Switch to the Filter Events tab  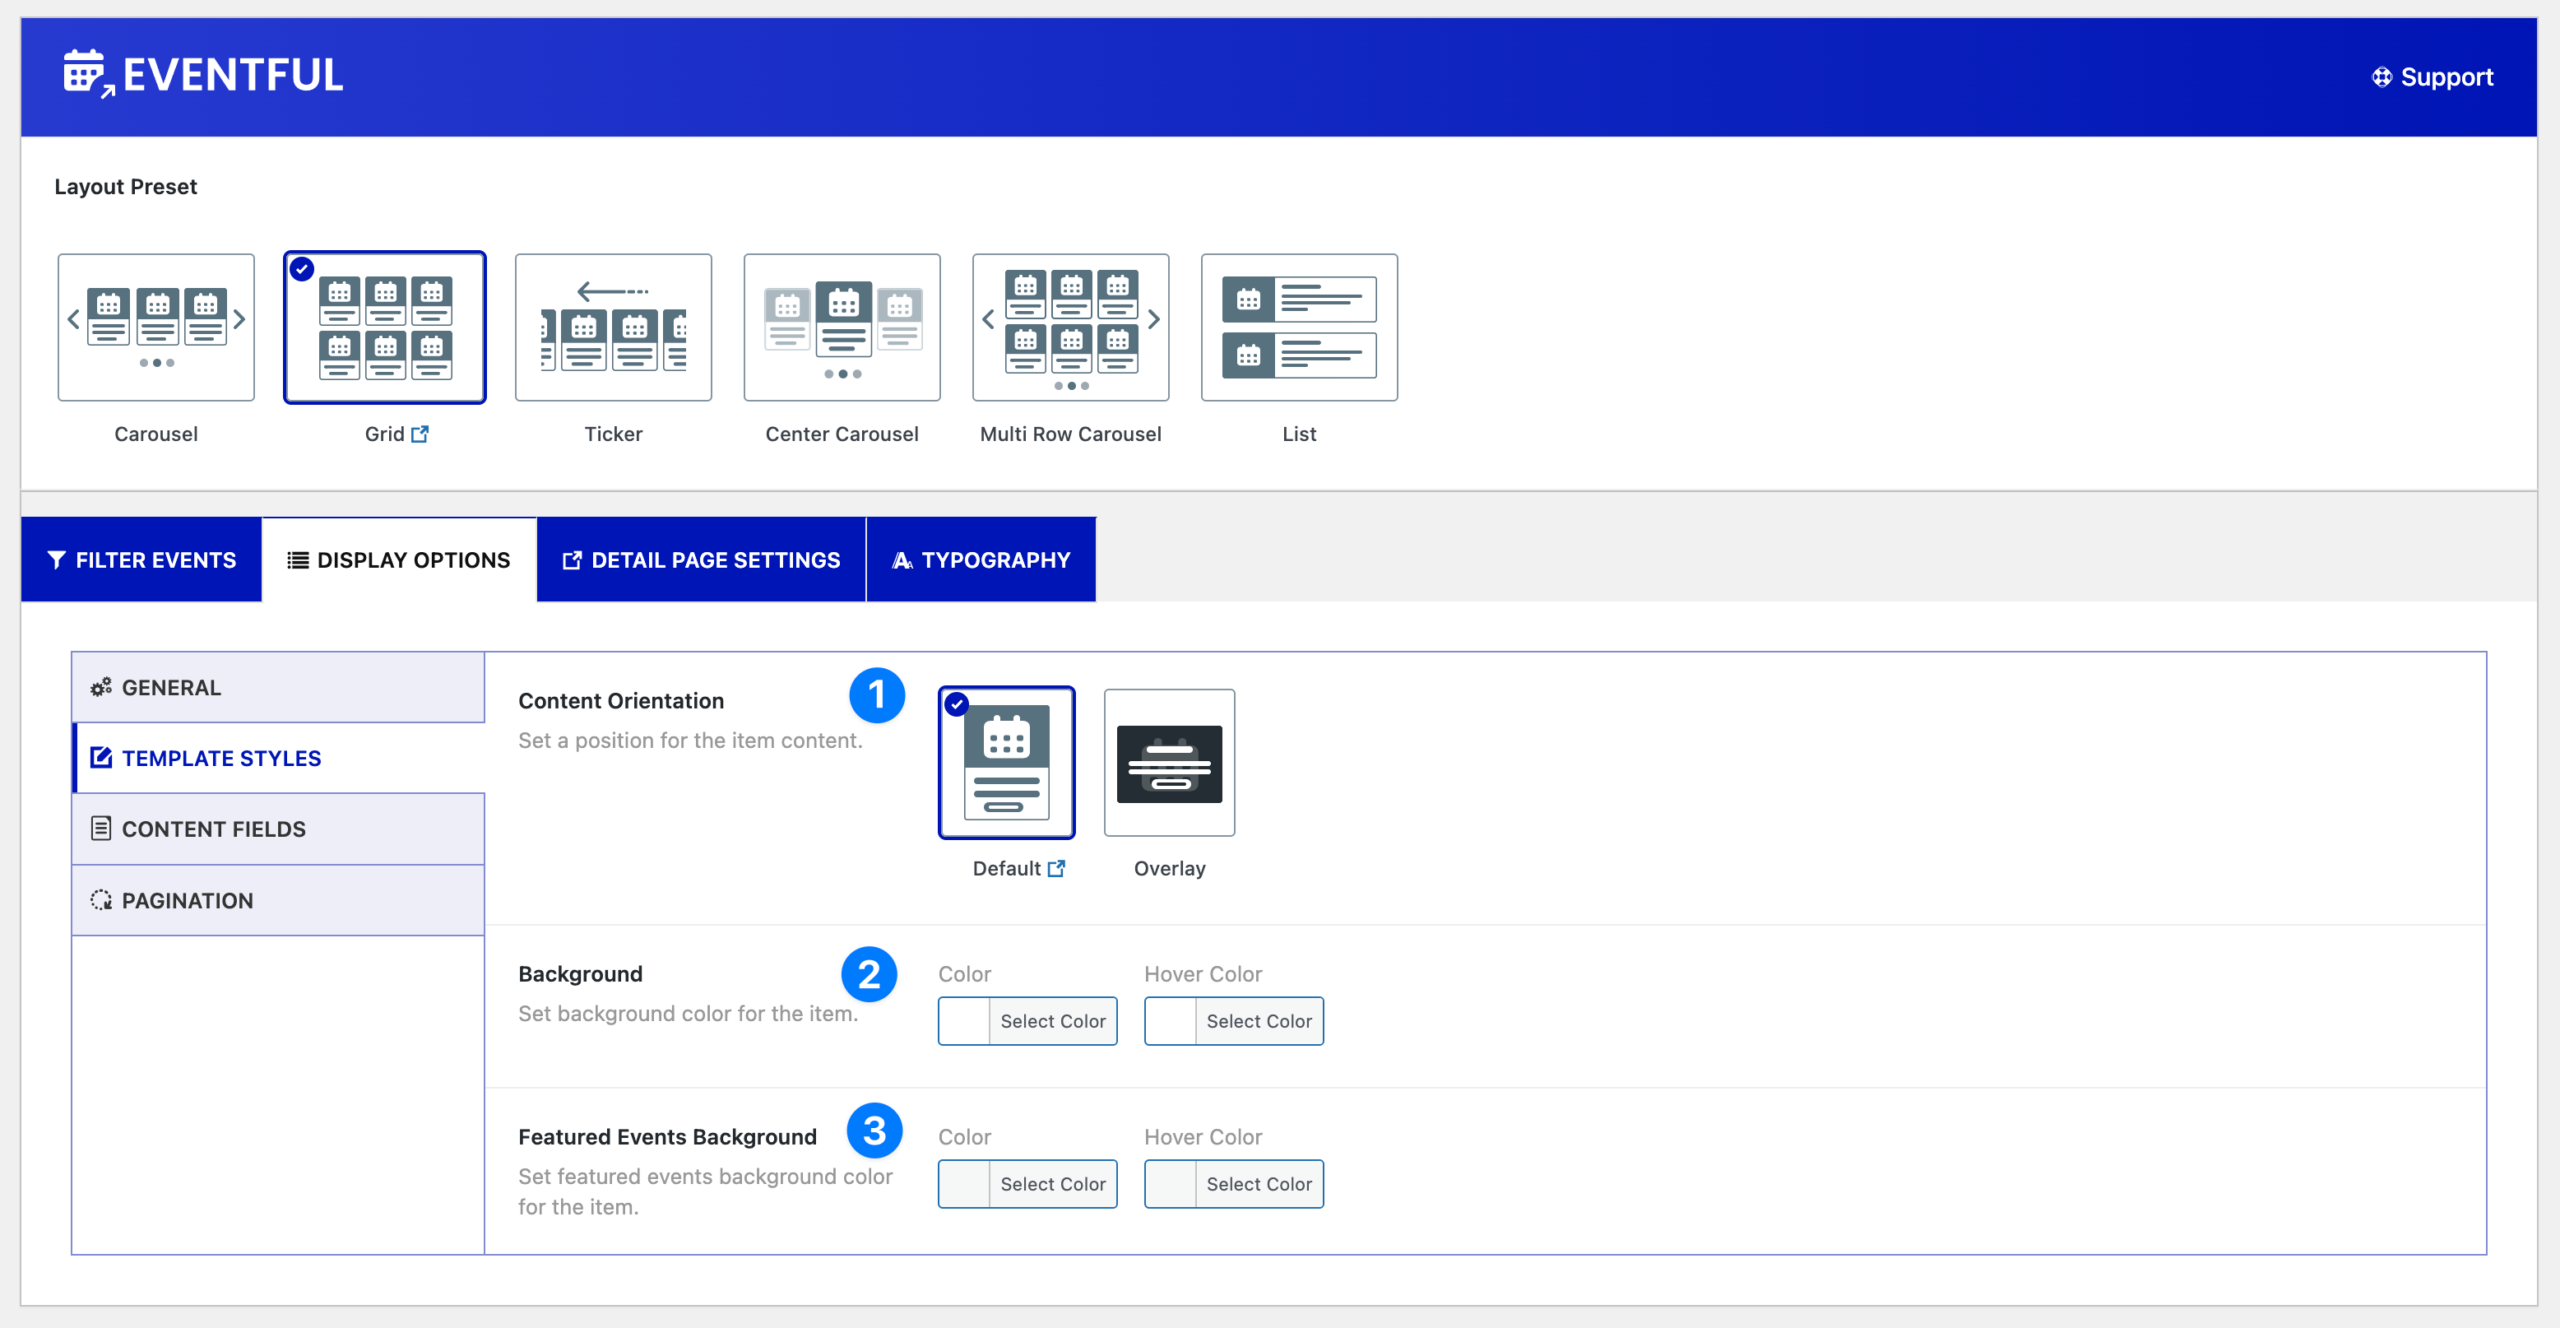pos(141,560)
